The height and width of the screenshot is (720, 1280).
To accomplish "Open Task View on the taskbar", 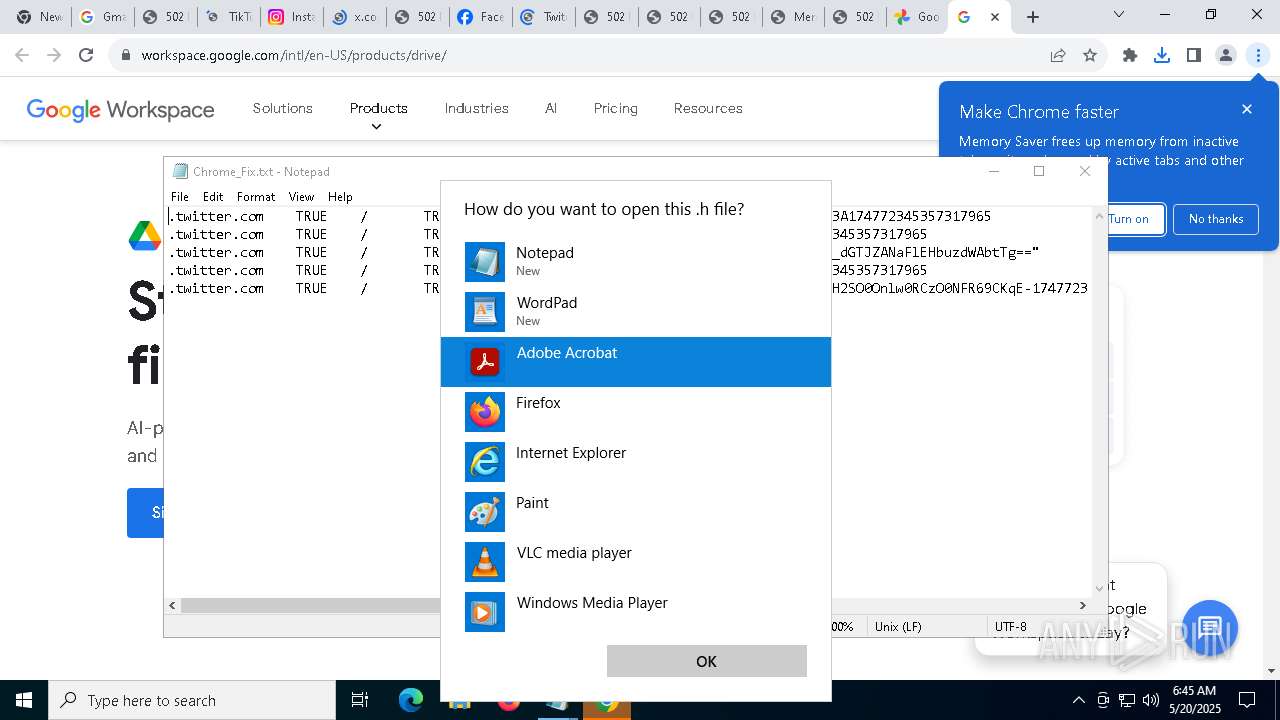I will pyautogui.click(x=360, y=700).
